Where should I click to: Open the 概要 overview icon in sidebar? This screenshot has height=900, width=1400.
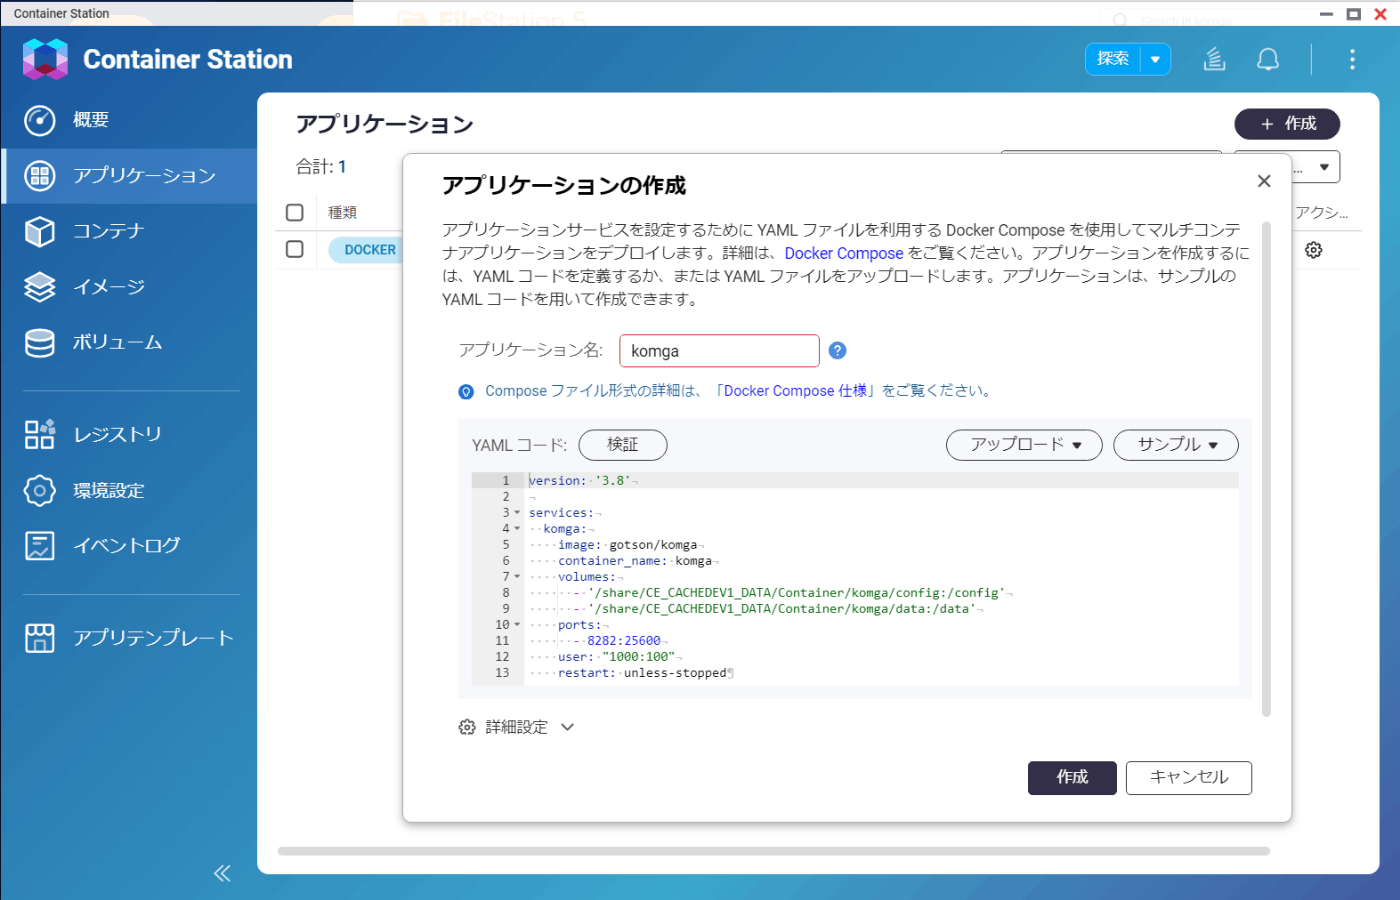pos(40,120)
